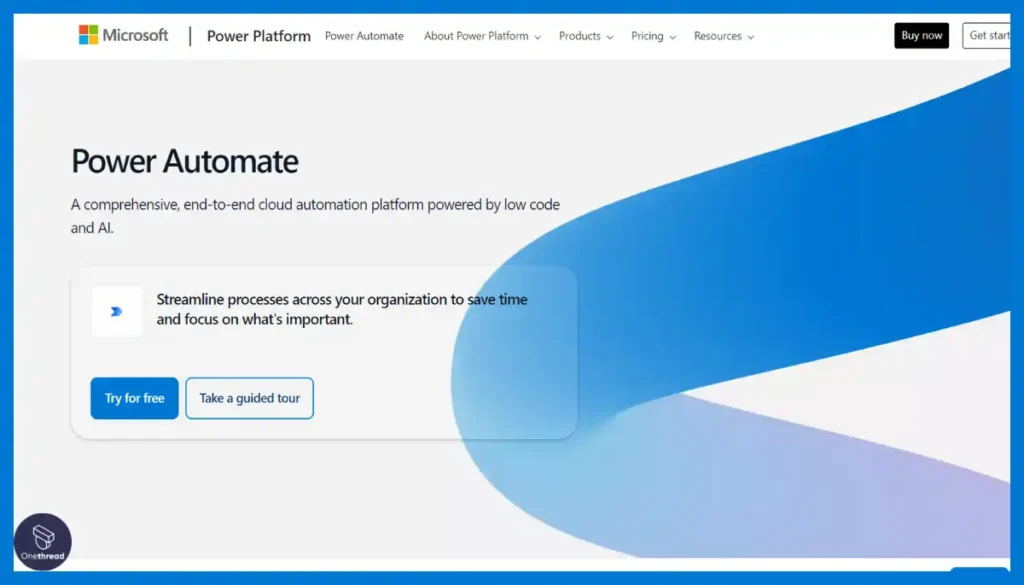
Task: Click the Get started button
Action: [986, 35]
